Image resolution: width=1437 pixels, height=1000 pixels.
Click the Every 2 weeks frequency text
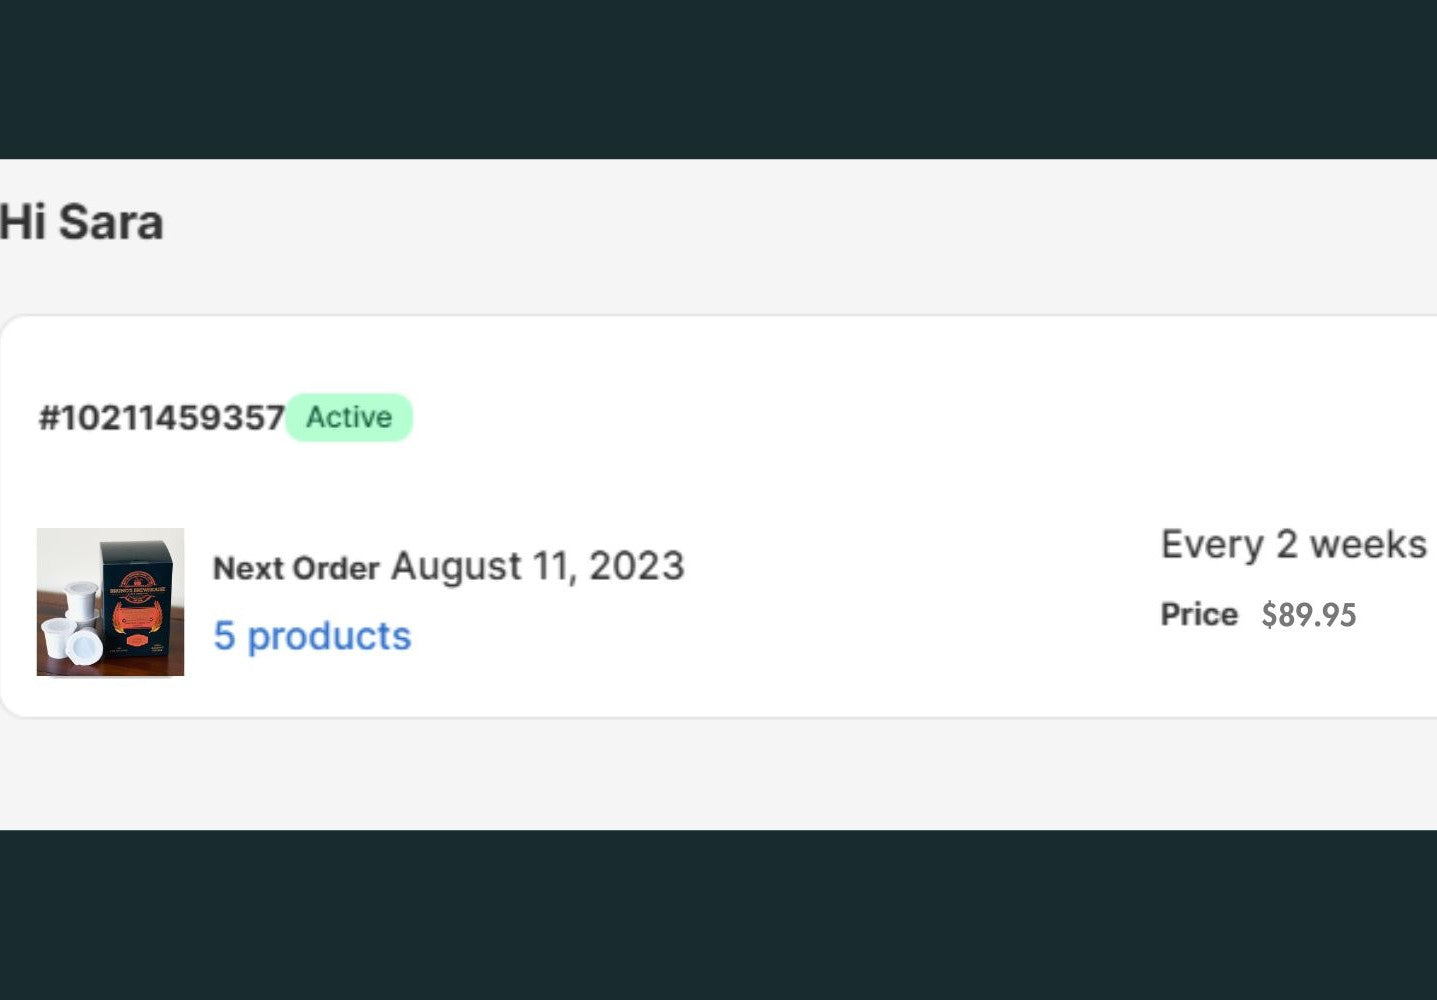pyautogui.click(x=1293, y=545)
